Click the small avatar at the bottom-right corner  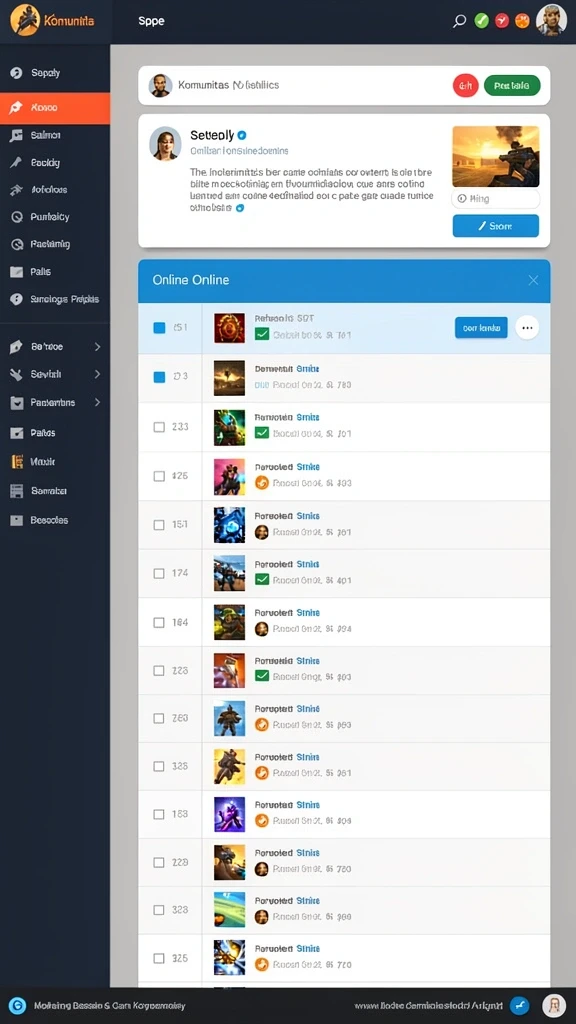tap(554, 1005)
